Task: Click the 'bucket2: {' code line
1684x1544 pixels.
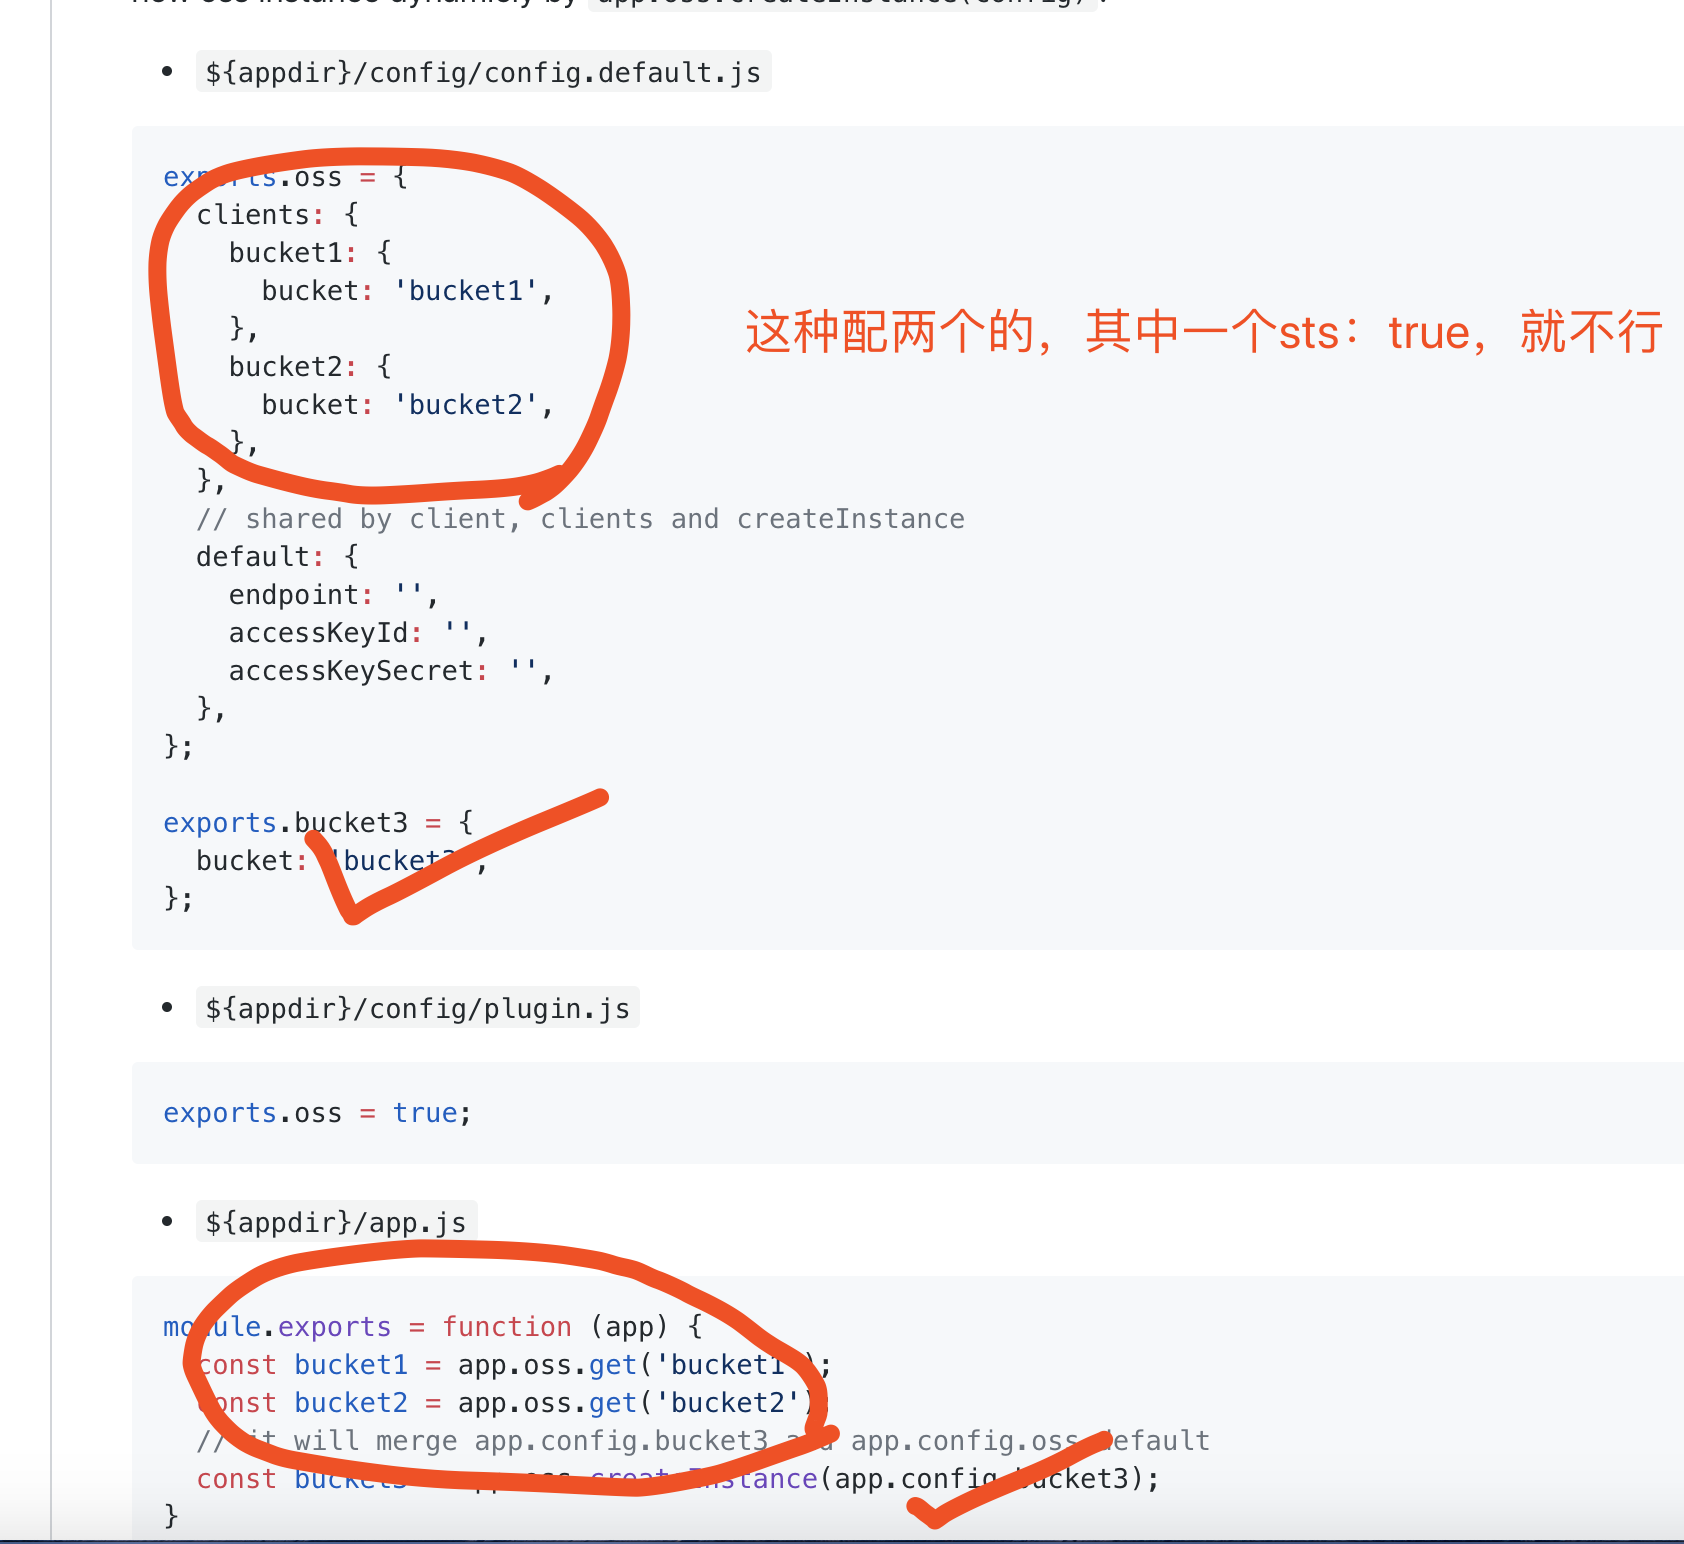Action: (x=310, y=367)
